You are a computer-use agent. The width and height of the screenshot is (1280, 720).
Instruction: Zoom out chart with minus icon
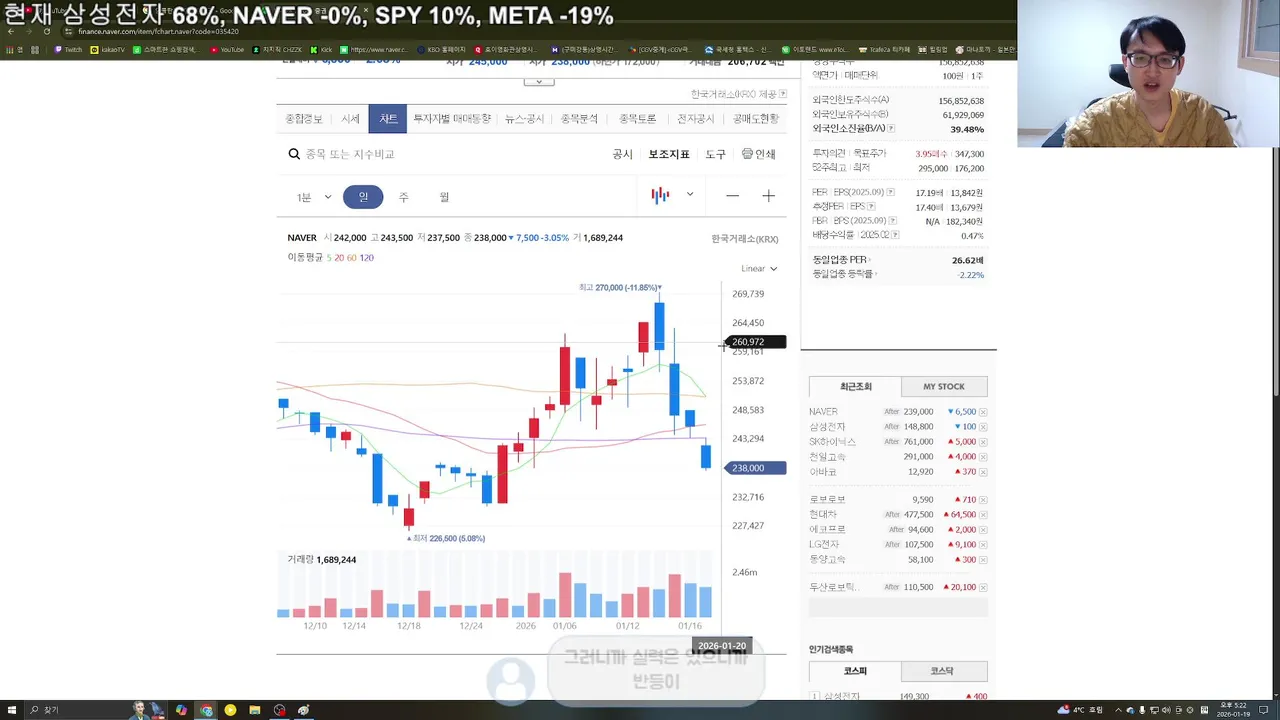coord(733,196)
